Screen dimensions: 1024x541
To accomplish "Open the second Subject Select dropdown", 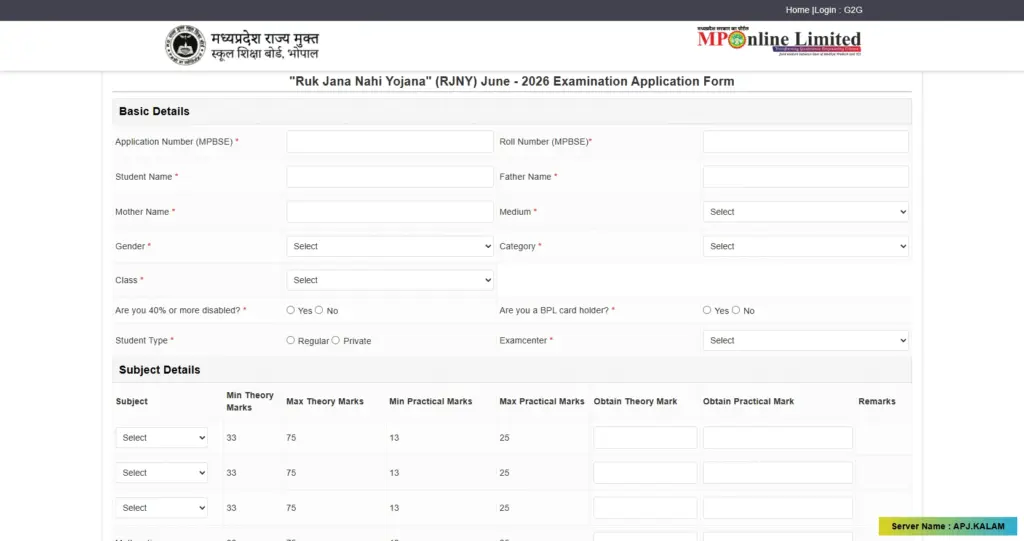I will pos(161,472).
